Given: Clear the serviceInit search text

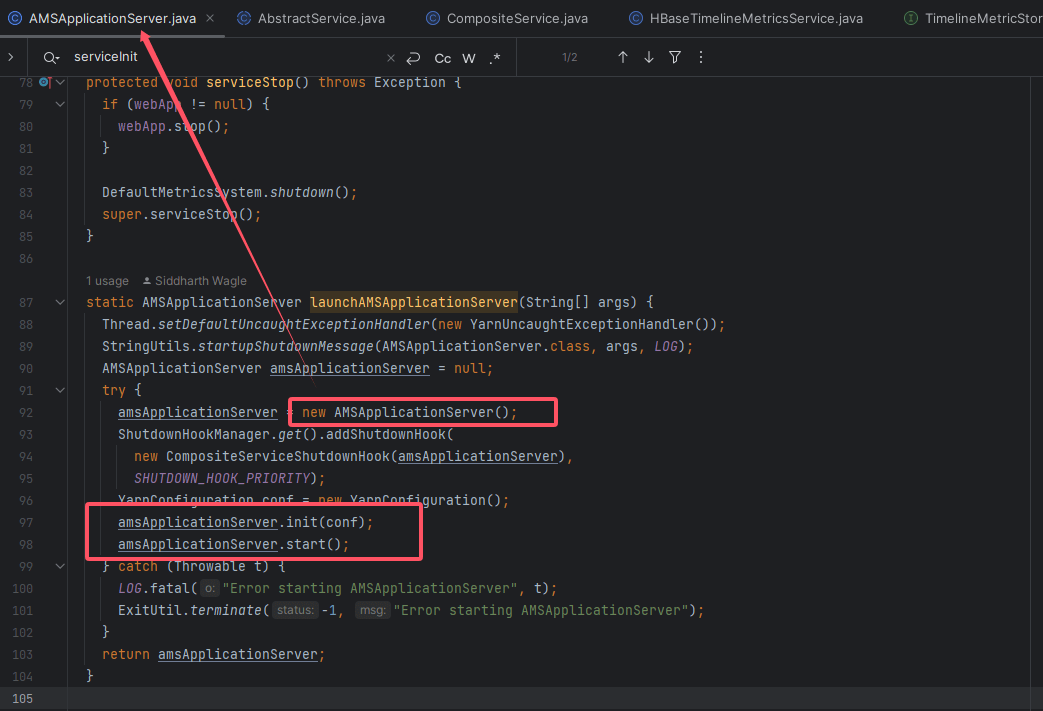Looking at the screenshot, I should tap(390, 58).
